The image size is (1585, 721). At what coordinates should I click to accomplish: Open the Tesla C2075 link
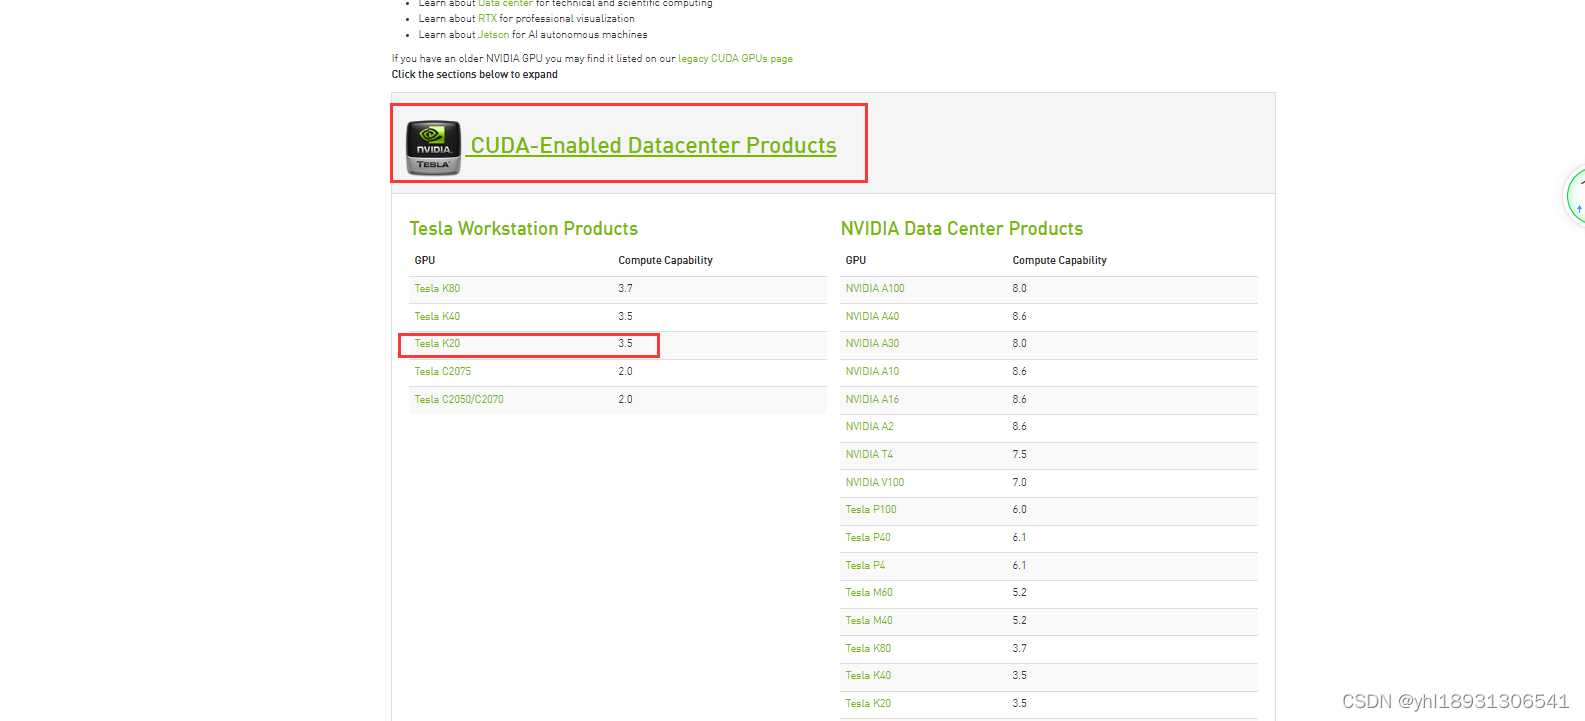point(442,372)
